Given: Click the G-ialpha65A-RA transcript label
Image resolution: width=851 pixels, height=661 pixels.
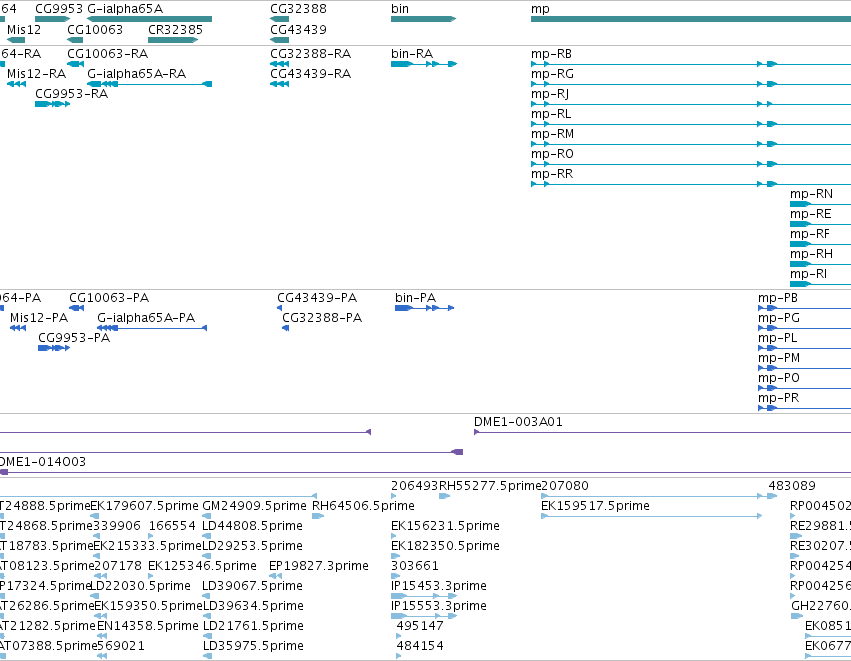Looking at the screenshot, I should tap(137, 74).
